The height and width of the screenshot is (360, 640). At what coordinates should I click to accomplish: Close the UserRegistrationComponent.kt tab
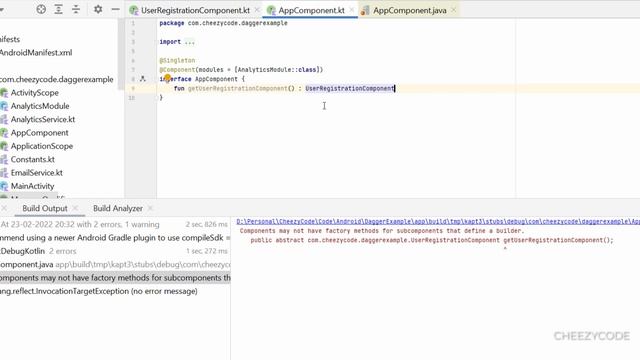point(257,10)
